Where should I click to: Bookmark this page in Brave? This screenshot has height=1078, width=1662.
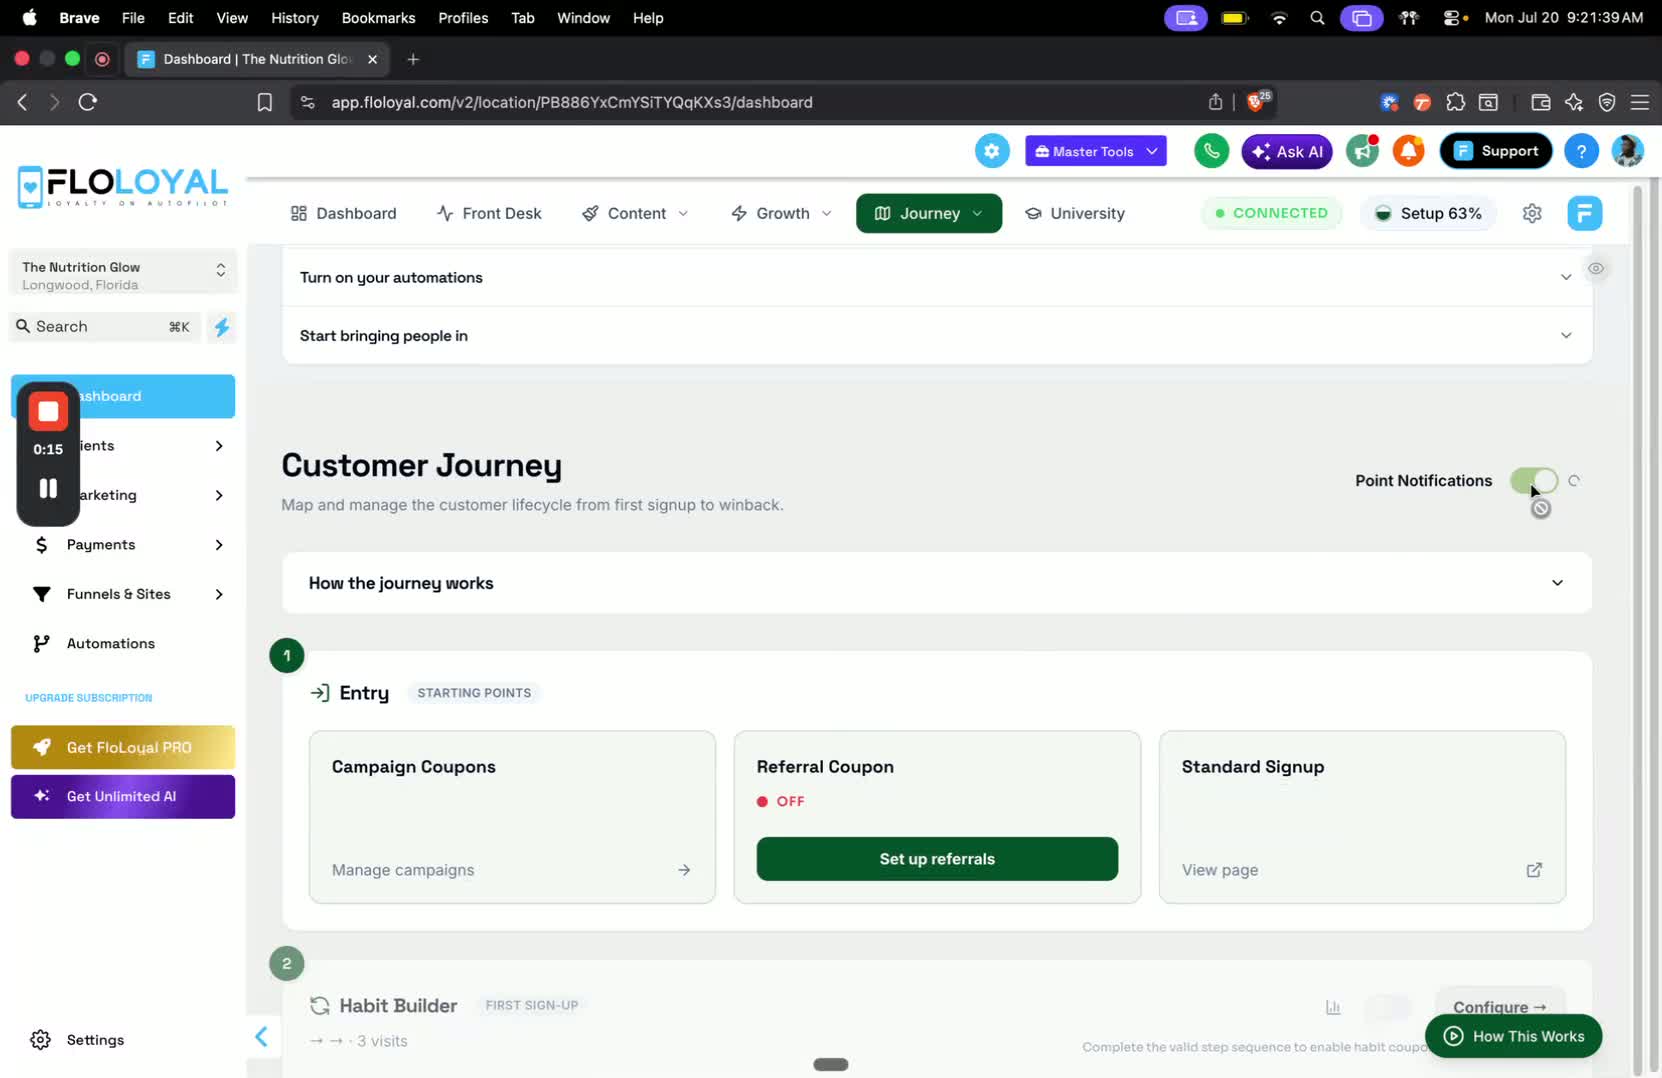[x=264, y=102]
